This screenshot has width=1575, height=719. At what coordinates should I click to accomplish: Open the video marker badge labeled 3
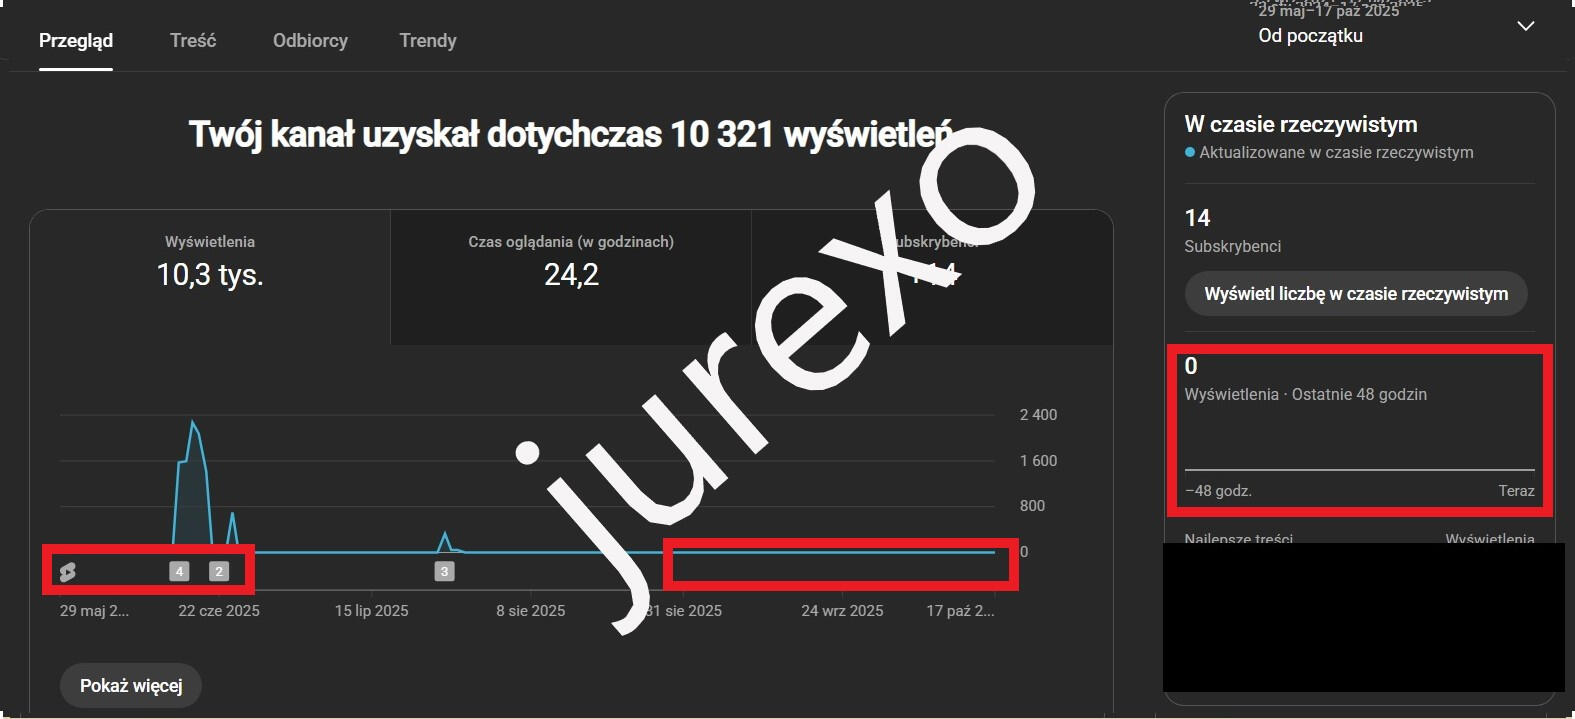point(445,571)
